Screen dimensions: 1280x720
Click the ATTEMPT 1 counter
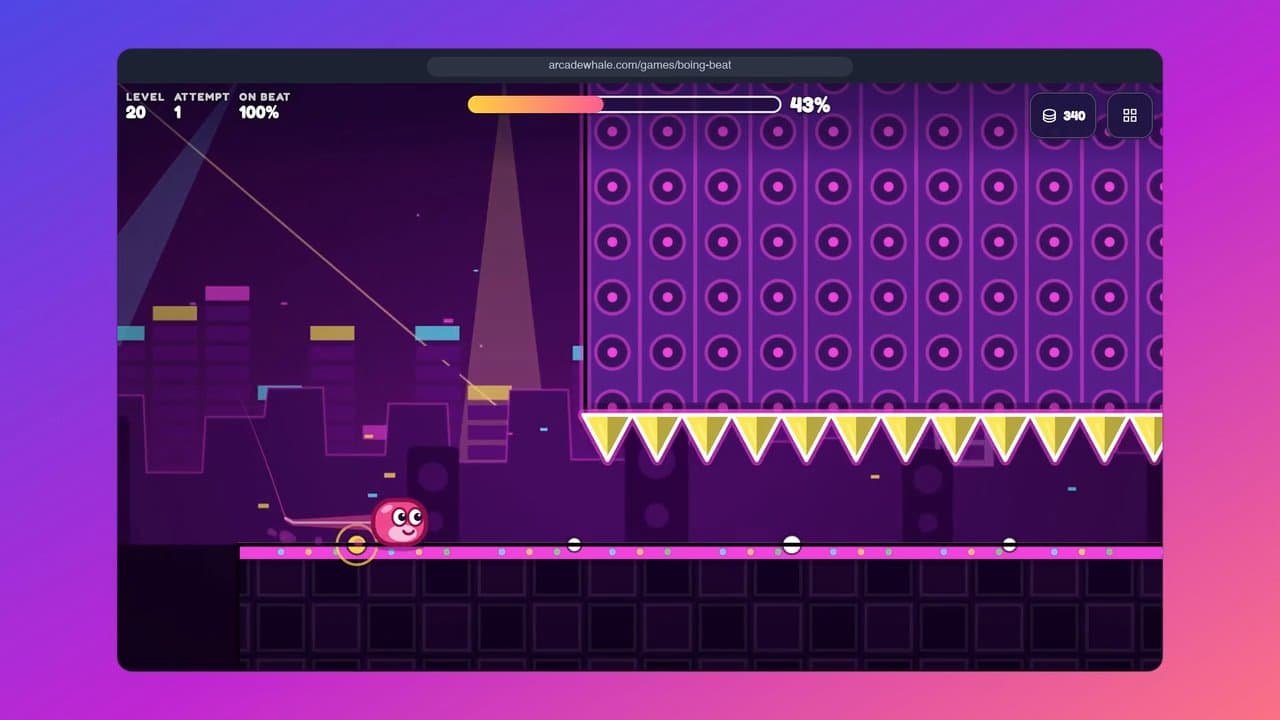(x=202, y=106)
